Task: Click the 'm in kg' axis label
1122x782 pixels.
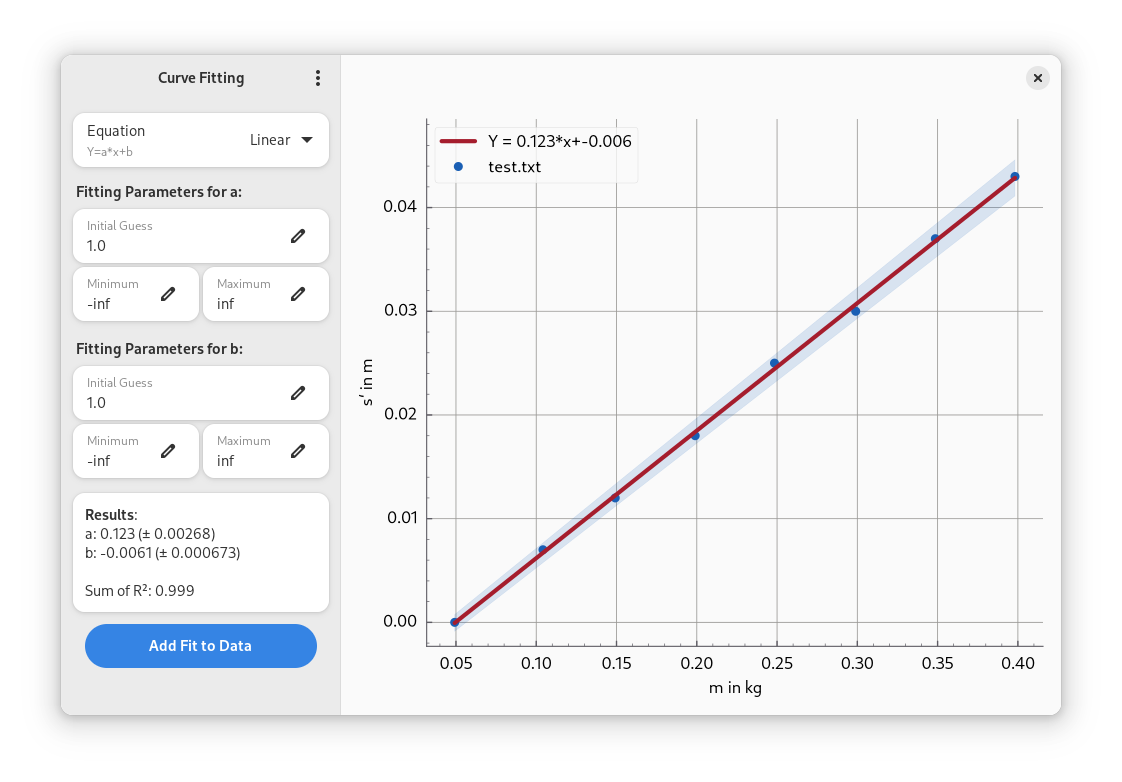Action: (735, 688)
